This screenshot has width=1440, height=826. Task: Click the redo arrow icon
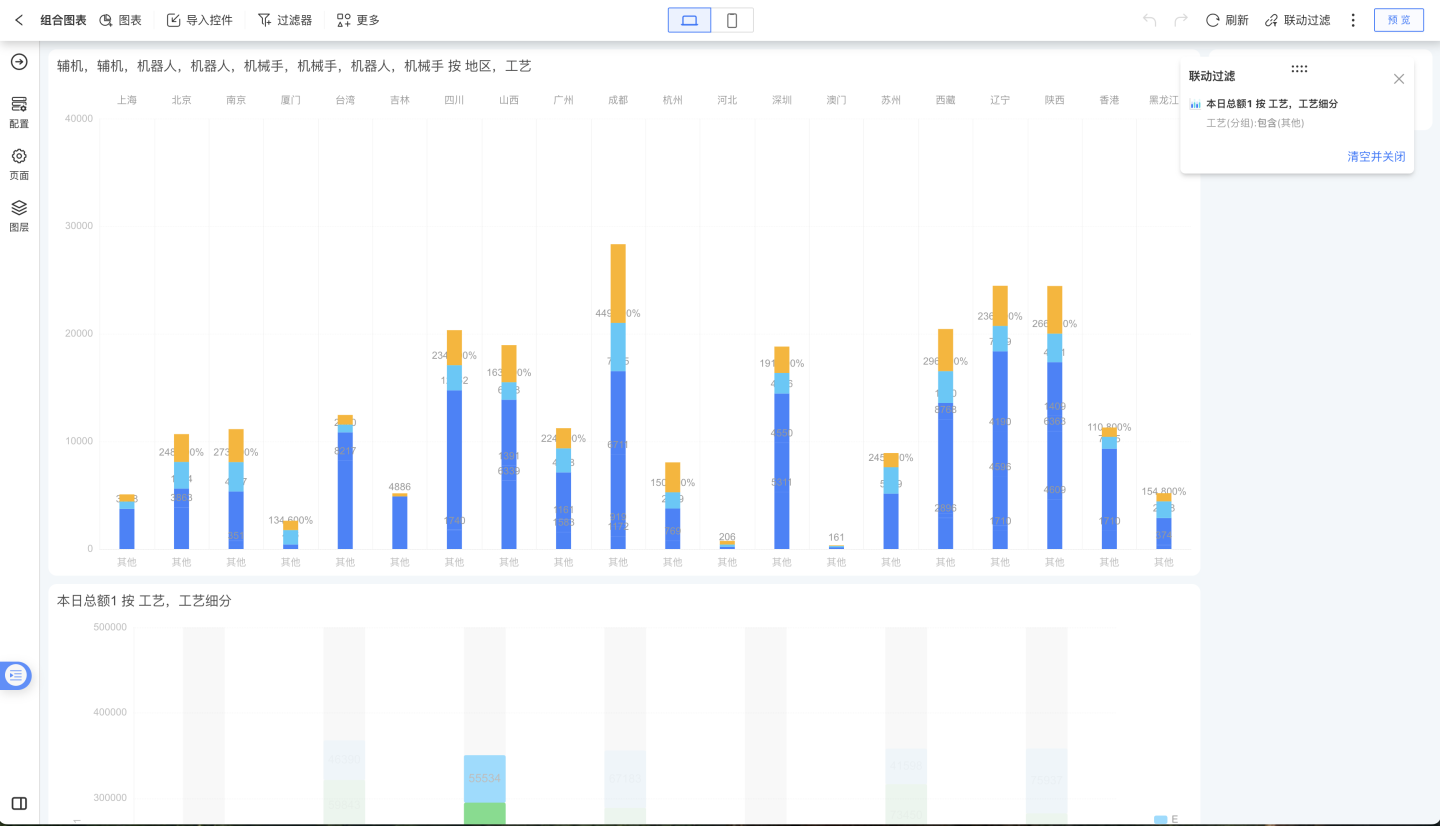[1181, 20]
